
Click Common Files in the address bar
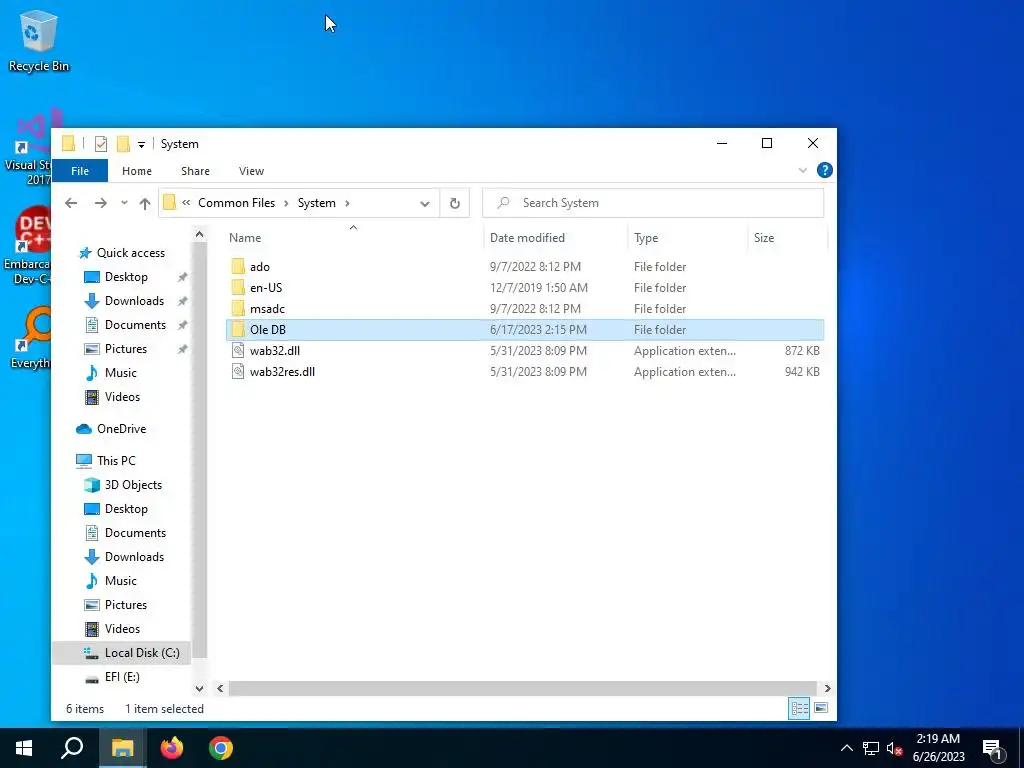[236, 203]
